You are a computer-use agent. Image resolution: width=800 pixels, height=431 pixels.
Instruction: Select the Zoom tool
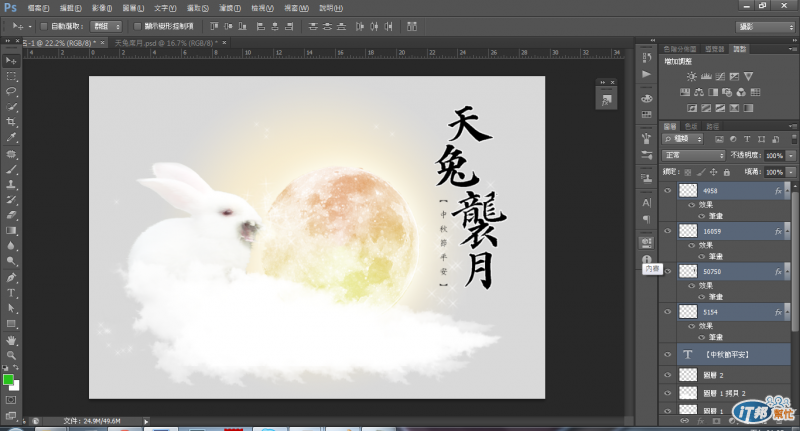coord(11,356)
